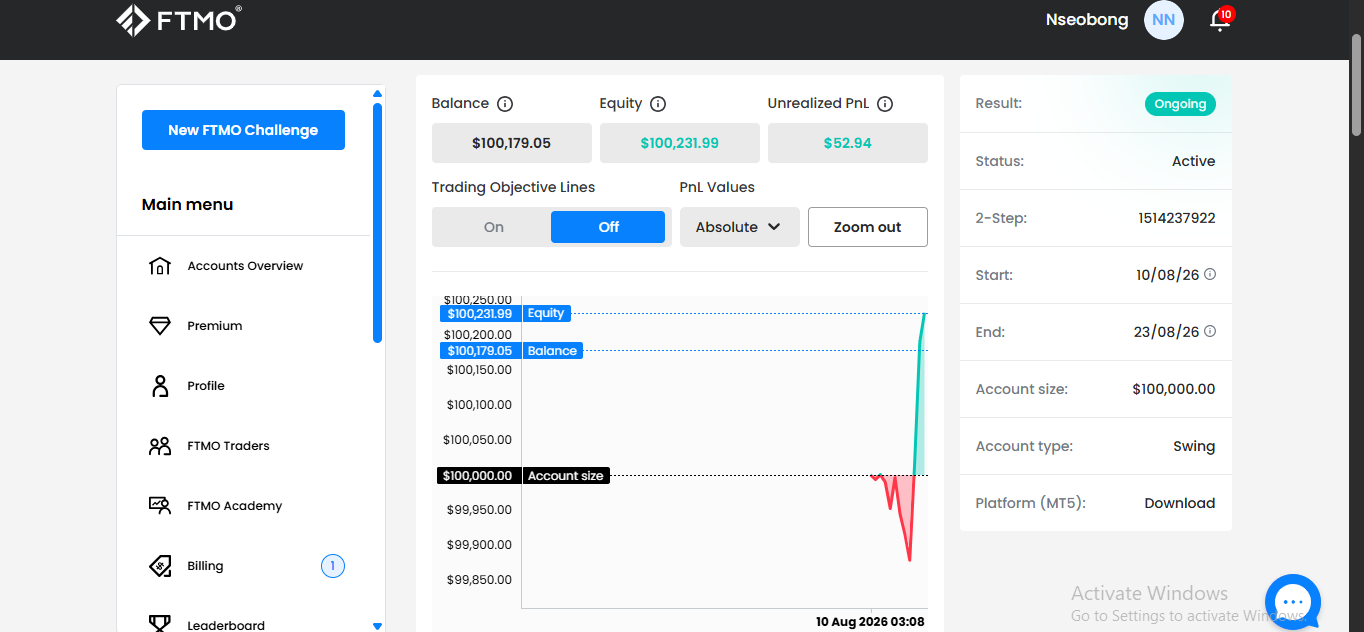Click the Profile person icon

click(160, 386)
